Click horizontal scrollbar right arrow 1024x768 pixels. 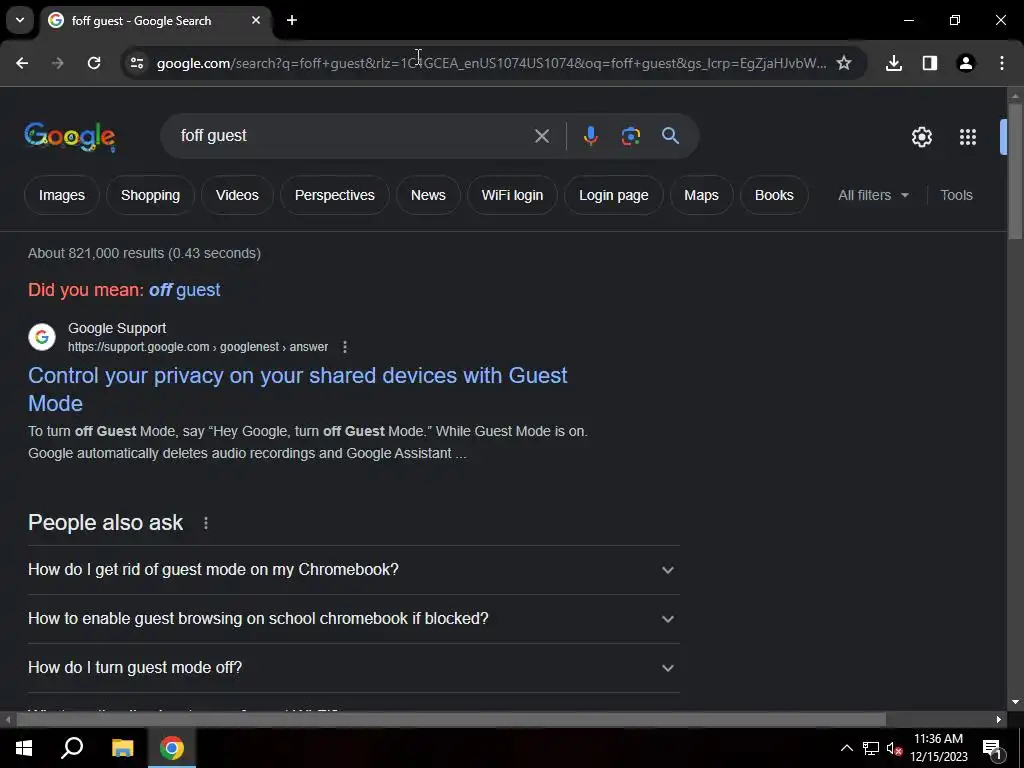(x=999, y=720)
